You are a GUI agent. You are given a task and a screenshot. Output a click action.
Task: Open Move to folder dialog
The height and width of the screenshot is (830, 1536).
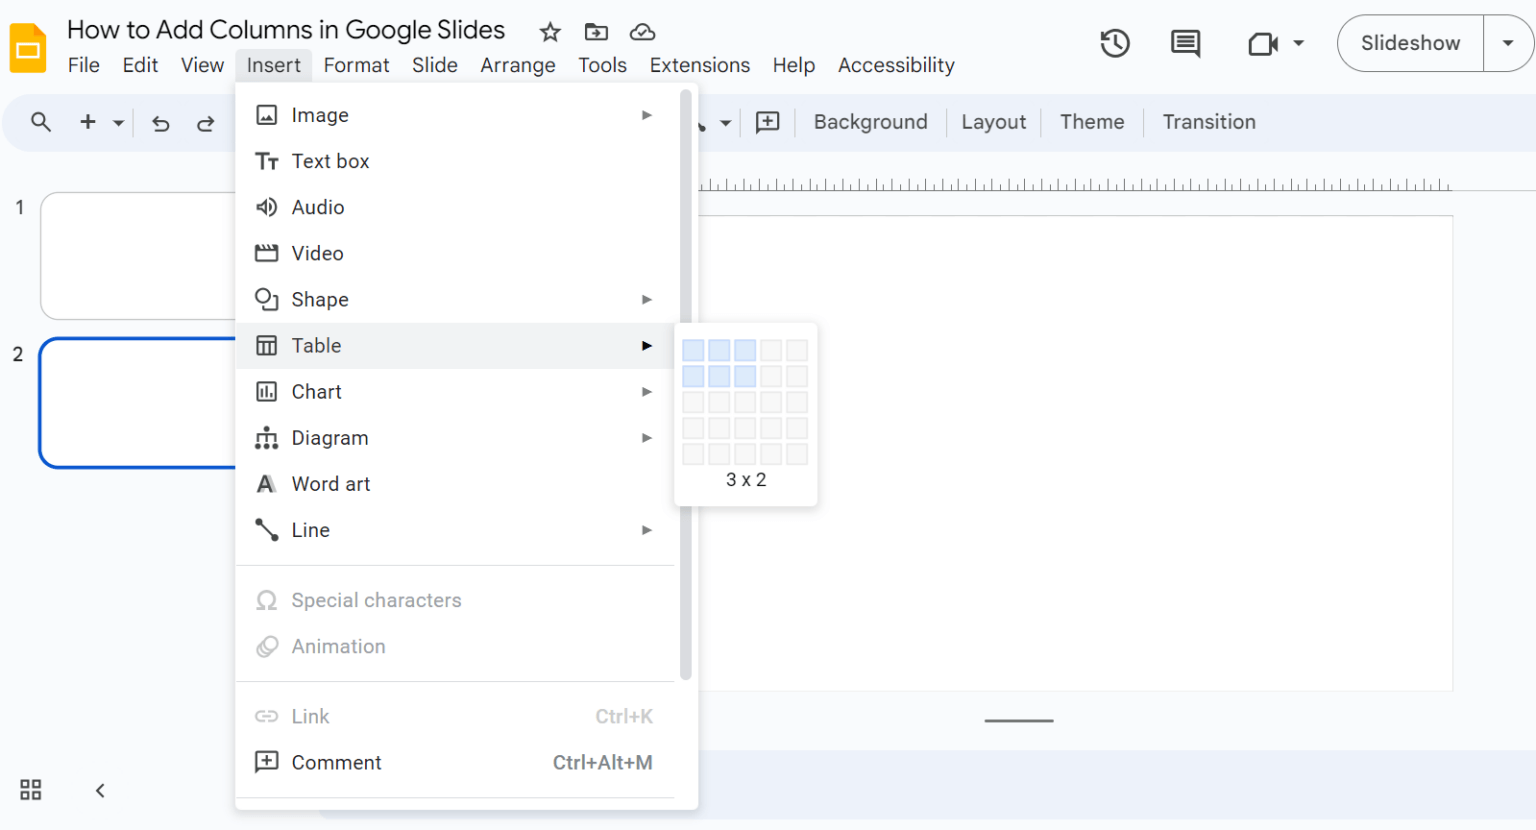coord(596,32)
